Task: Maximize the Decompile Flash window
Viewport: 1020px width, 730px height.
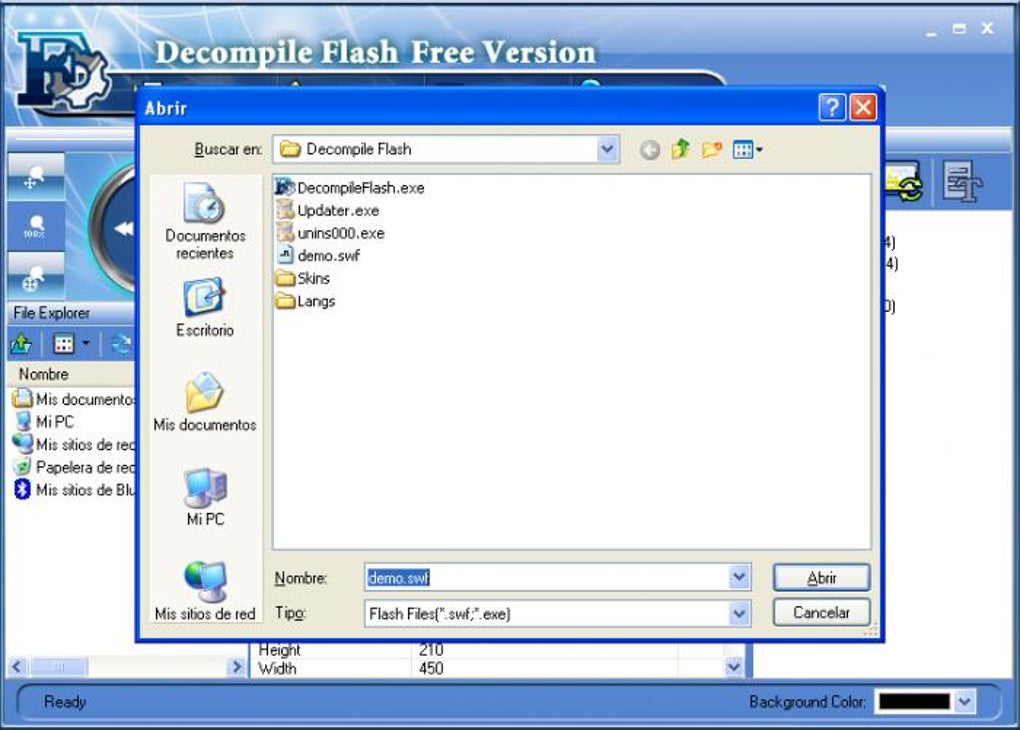Action: [959, 29]
